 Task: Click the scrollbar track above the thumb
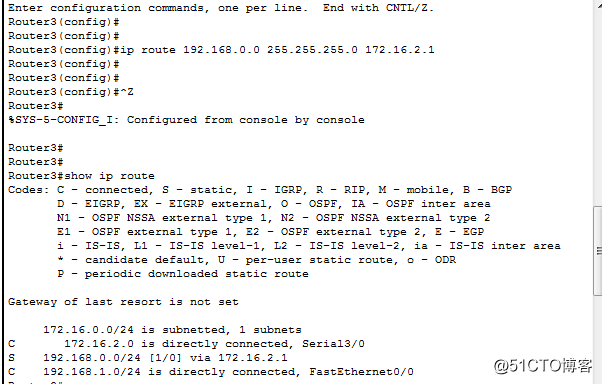point(598,104)
